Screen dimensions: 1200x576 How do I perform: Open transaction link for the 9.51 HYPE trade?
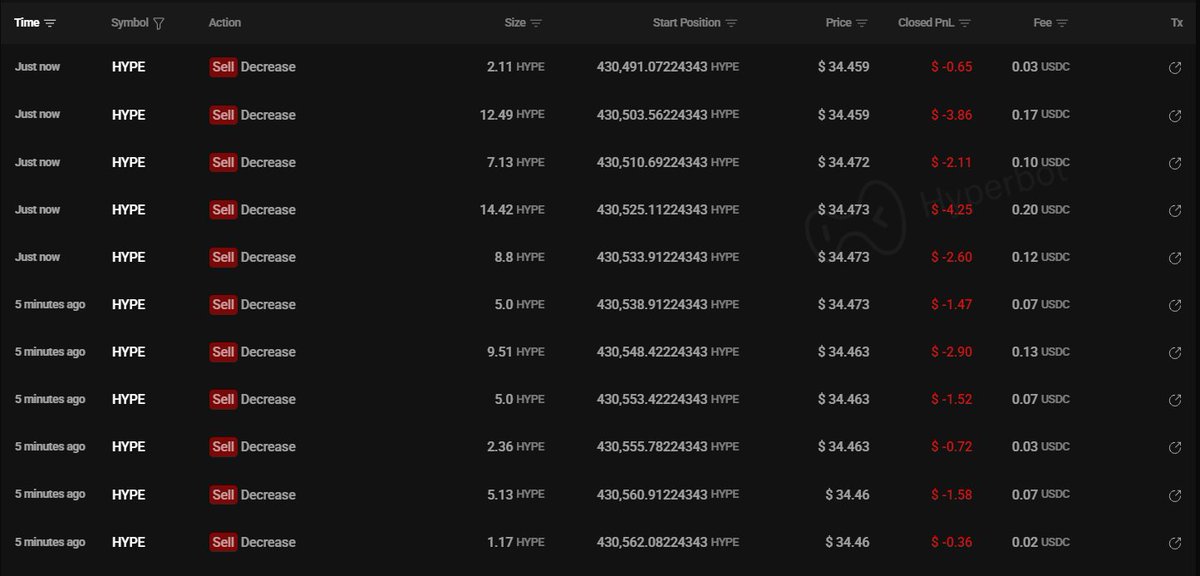click(x=1175, y=353)
